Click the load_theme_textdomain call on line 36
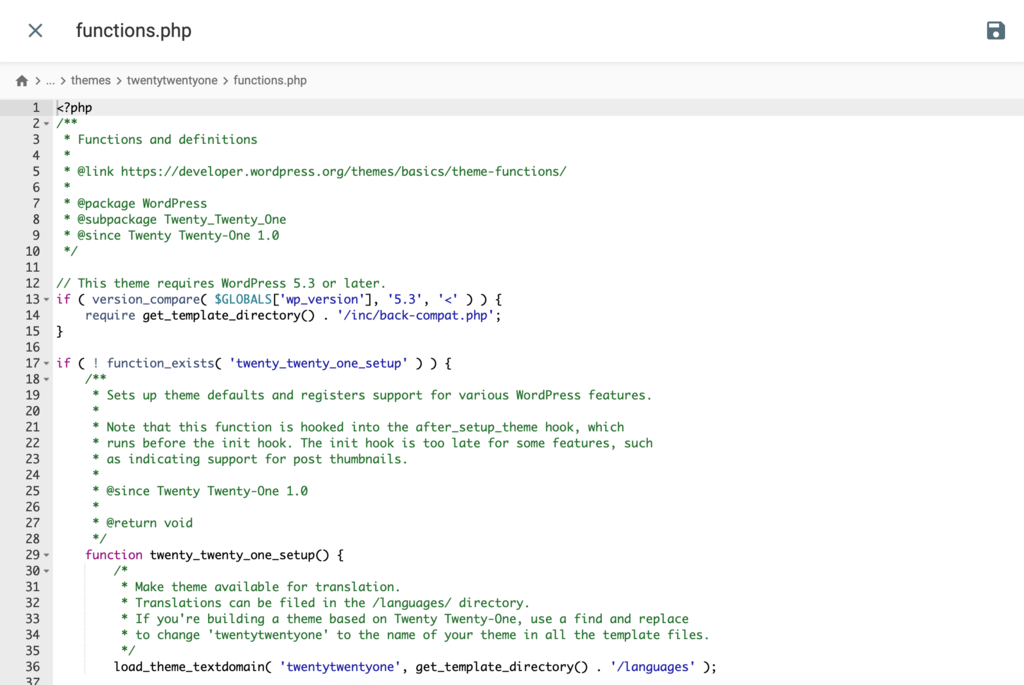This screenshot has width=1024, height=685. tap(189, 667)
